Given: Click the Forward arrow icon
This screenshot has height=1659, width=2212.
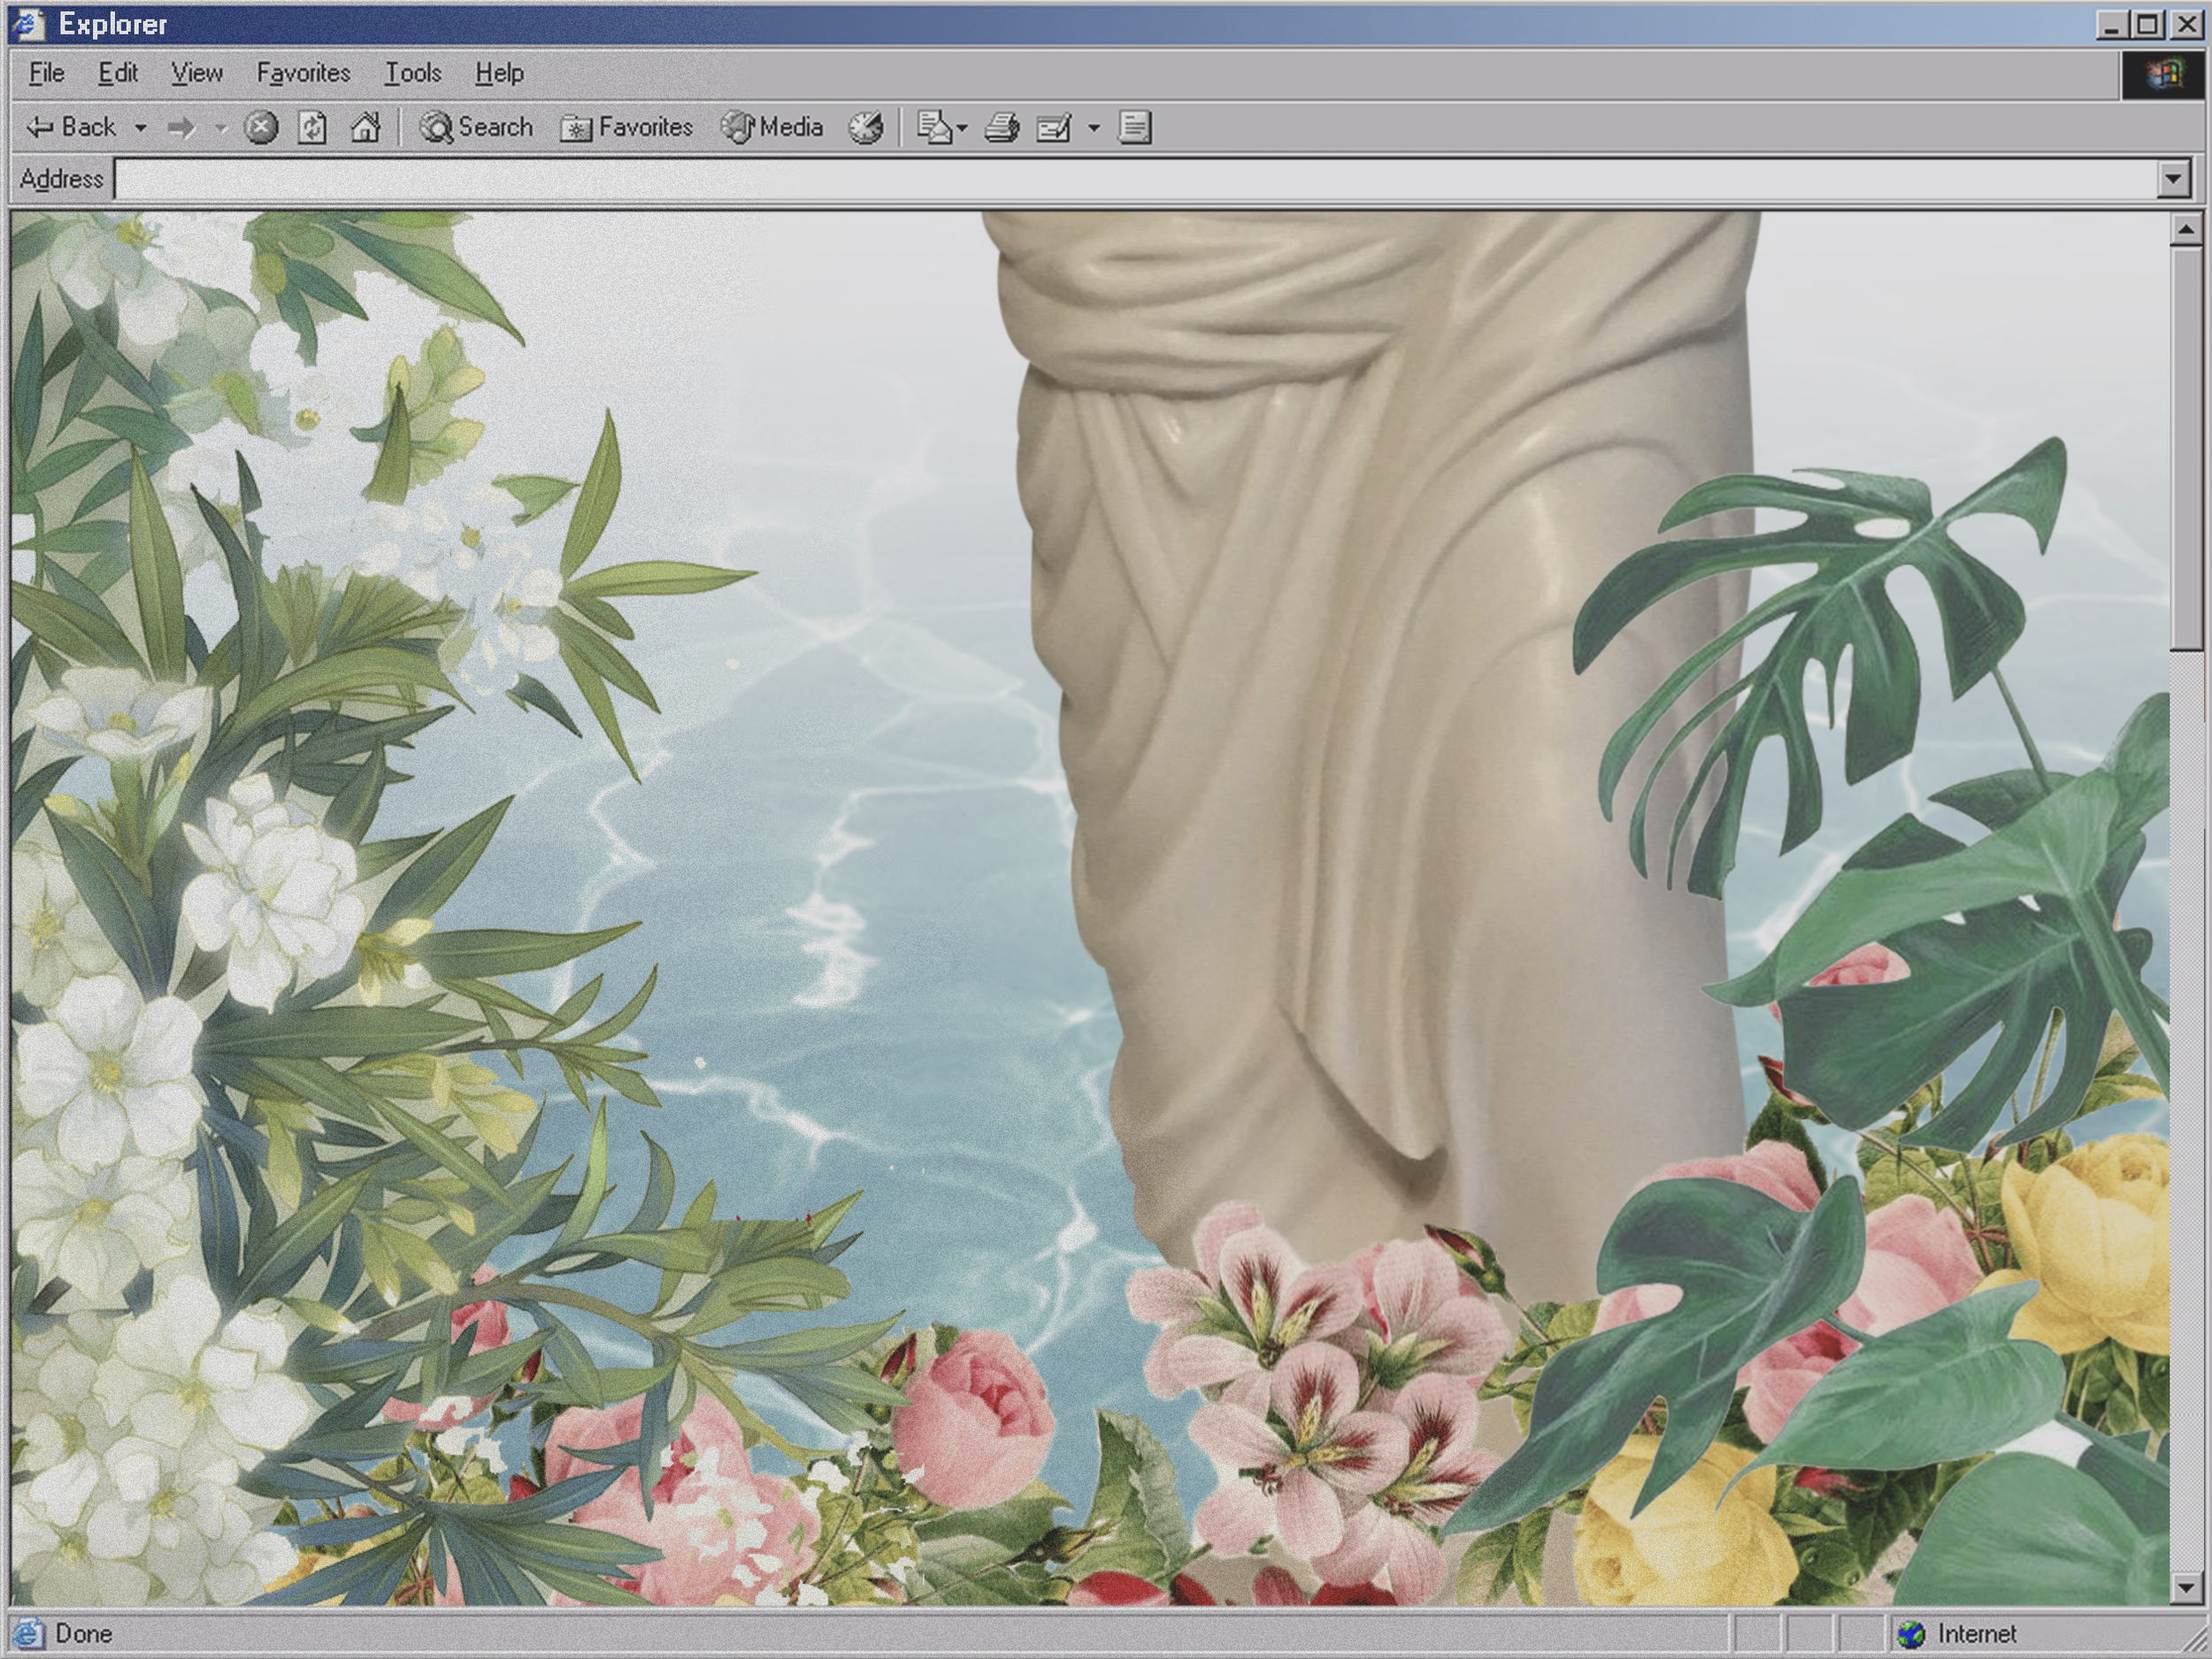Looking at the screenshot, I should tap(181, 128).
